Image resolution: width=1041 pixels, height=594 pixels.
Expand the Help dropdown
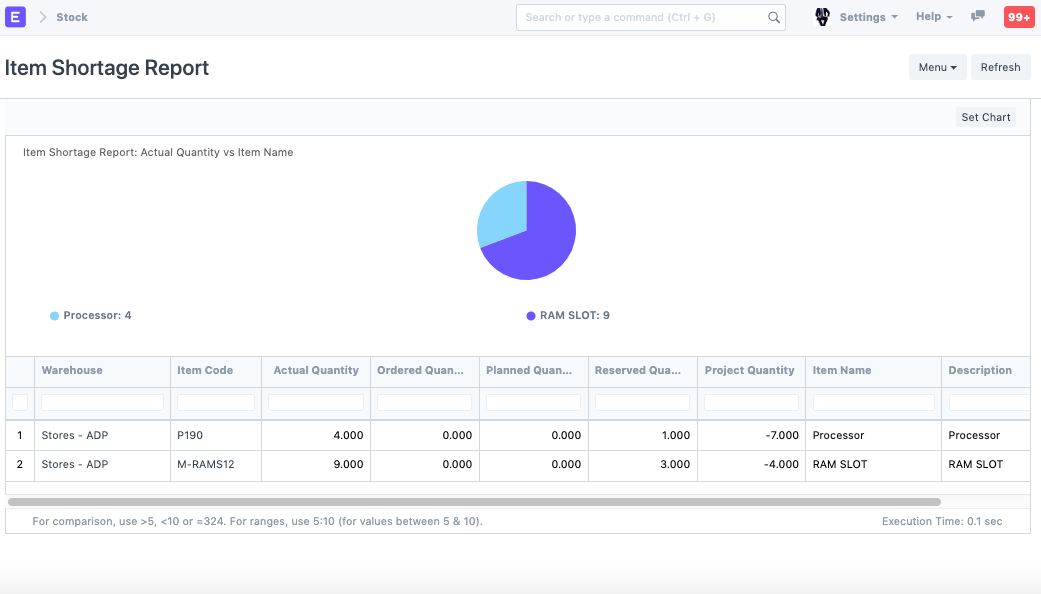[933, 17]
